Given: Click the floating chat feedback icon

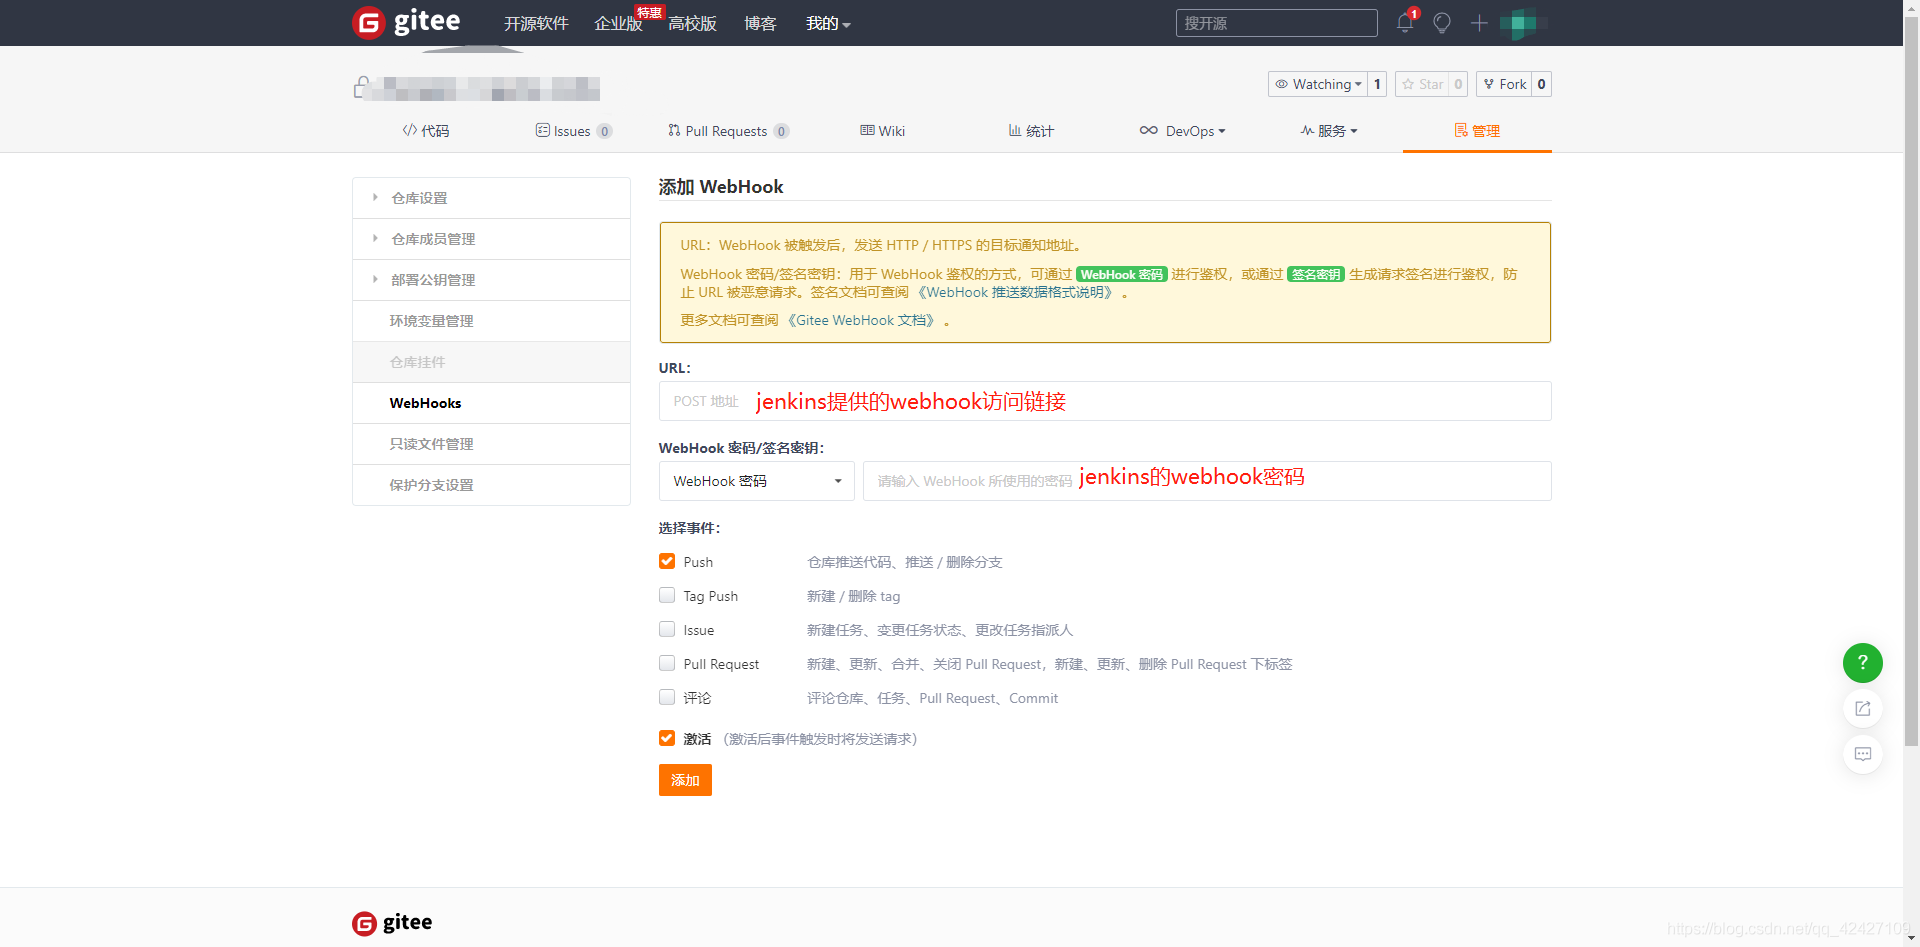Looking at the screenshot, I should (1862, 754).
